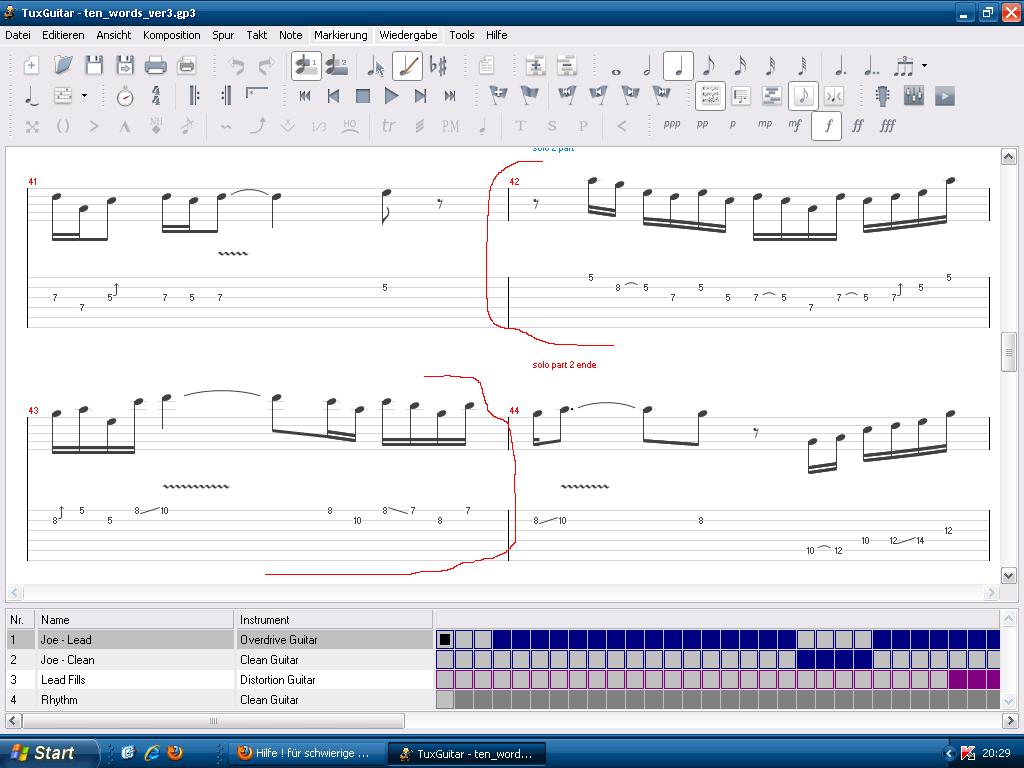The image size is (1024, 768).
Task: Switch to the 'Hilfe ! für schwierige' taskbar window
Action: [x=304, y=753]
